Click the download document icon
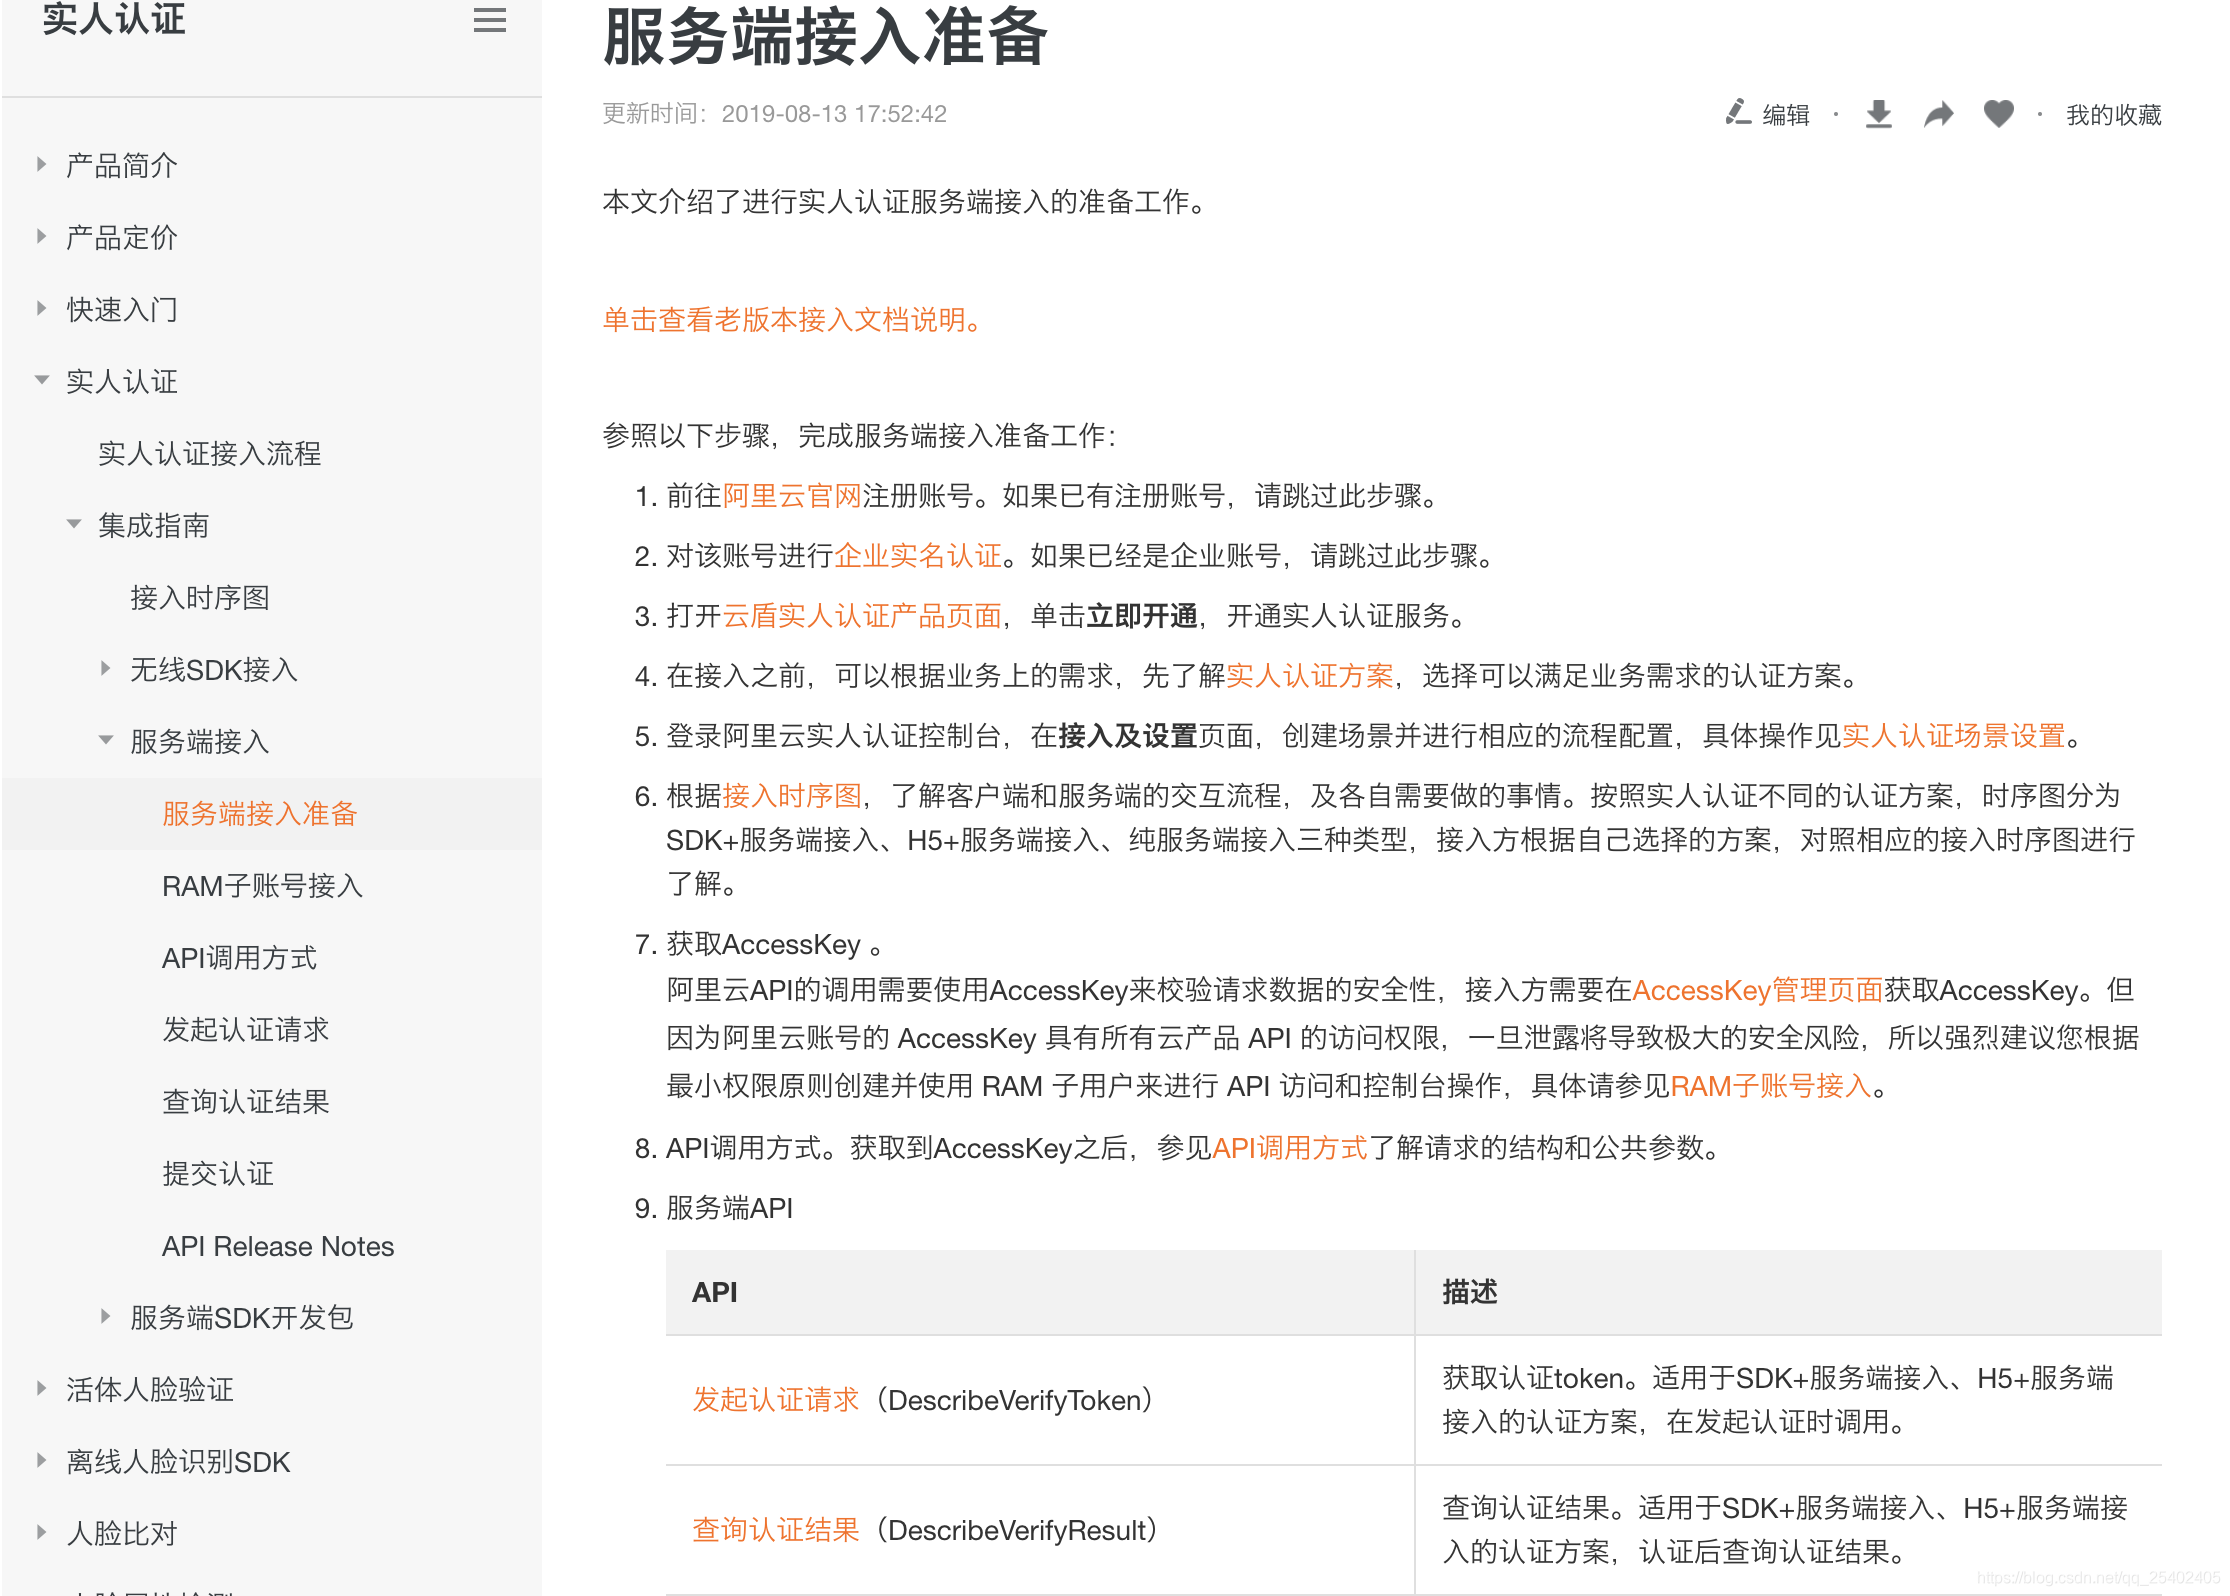The image size is (2230, 1596). pos(1878,114)
